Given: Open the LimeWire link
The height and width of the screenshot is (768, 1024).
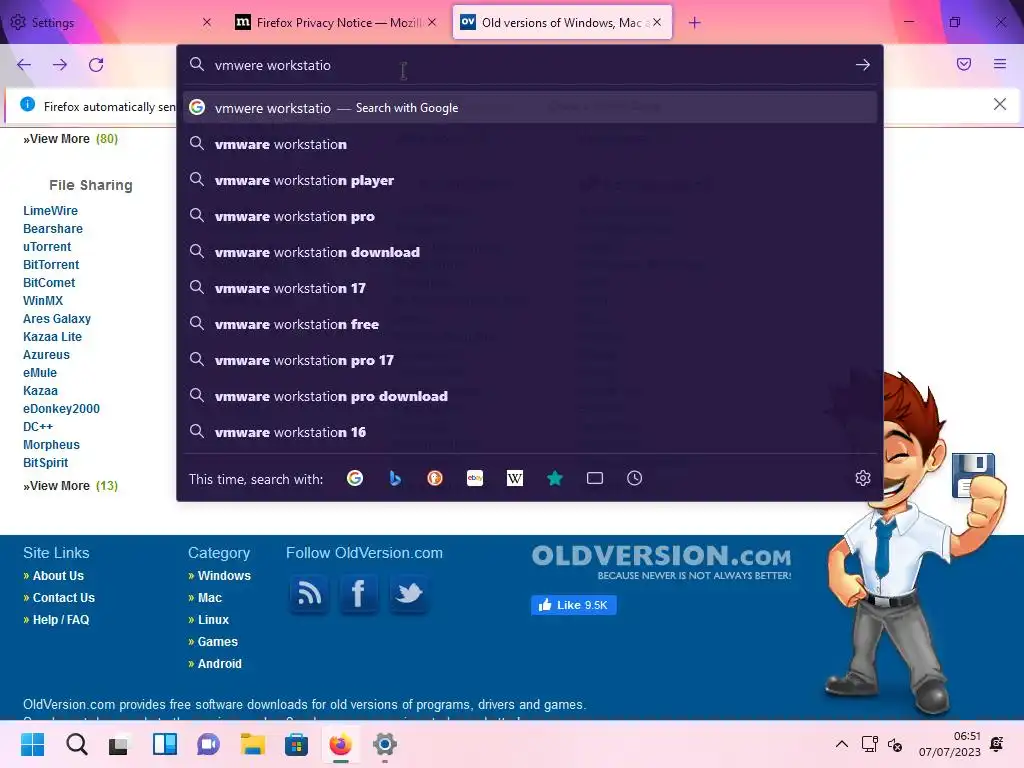Looking at the screenshot, I should coord(50,211).
